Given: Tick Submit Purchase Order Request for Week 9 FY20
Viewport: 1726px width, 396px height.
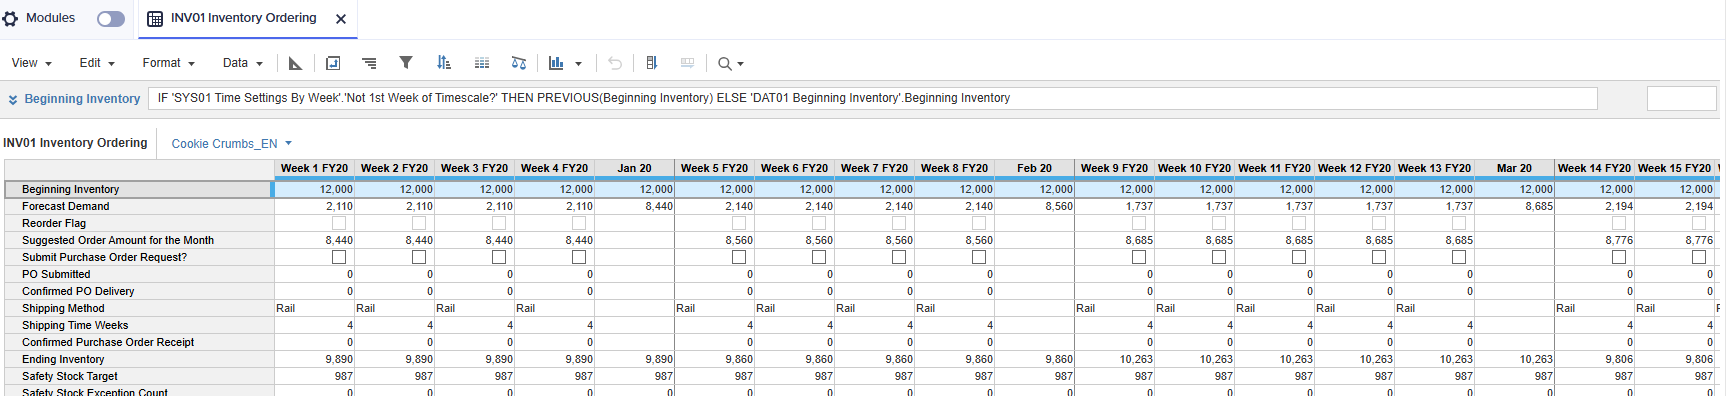Looking at the screenshot, I should click(1139, 257).
